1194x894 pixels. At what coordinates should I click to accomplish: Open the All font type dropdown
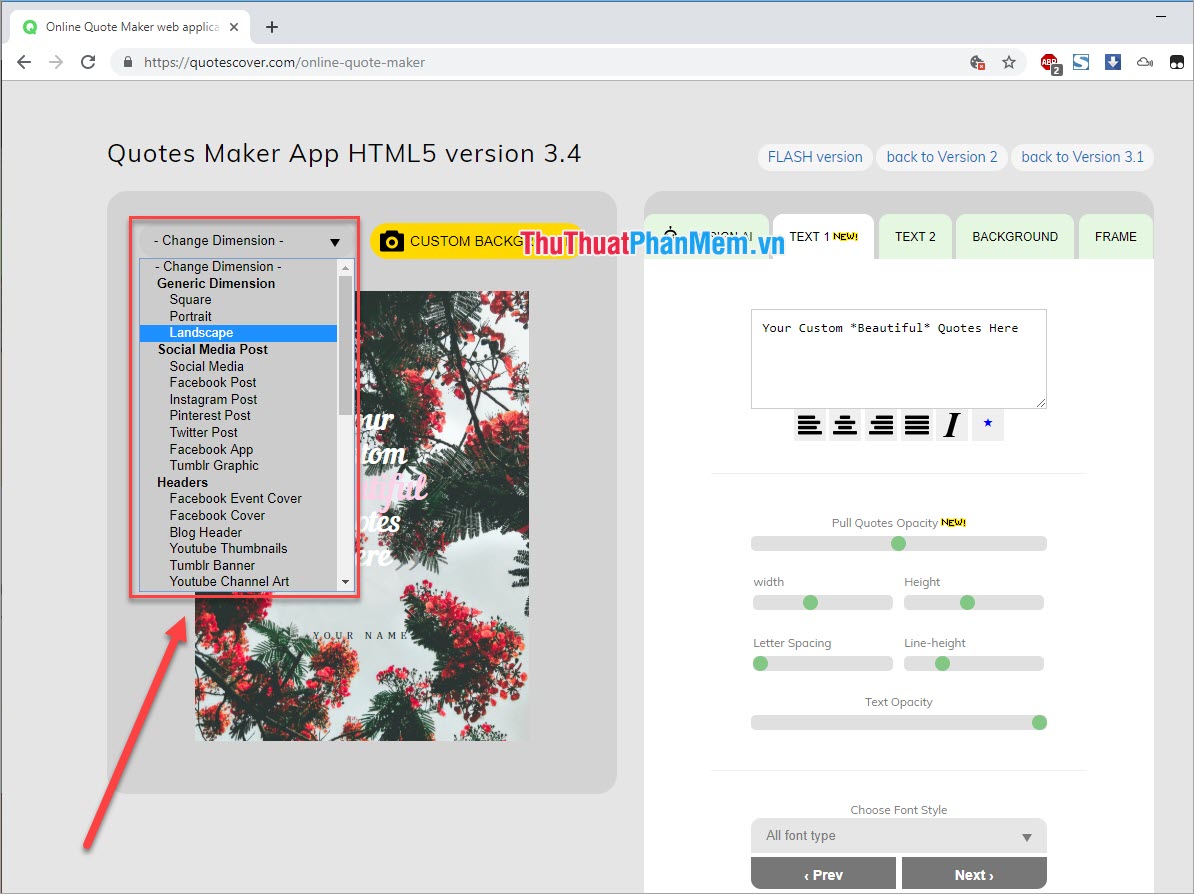point(897,836)
